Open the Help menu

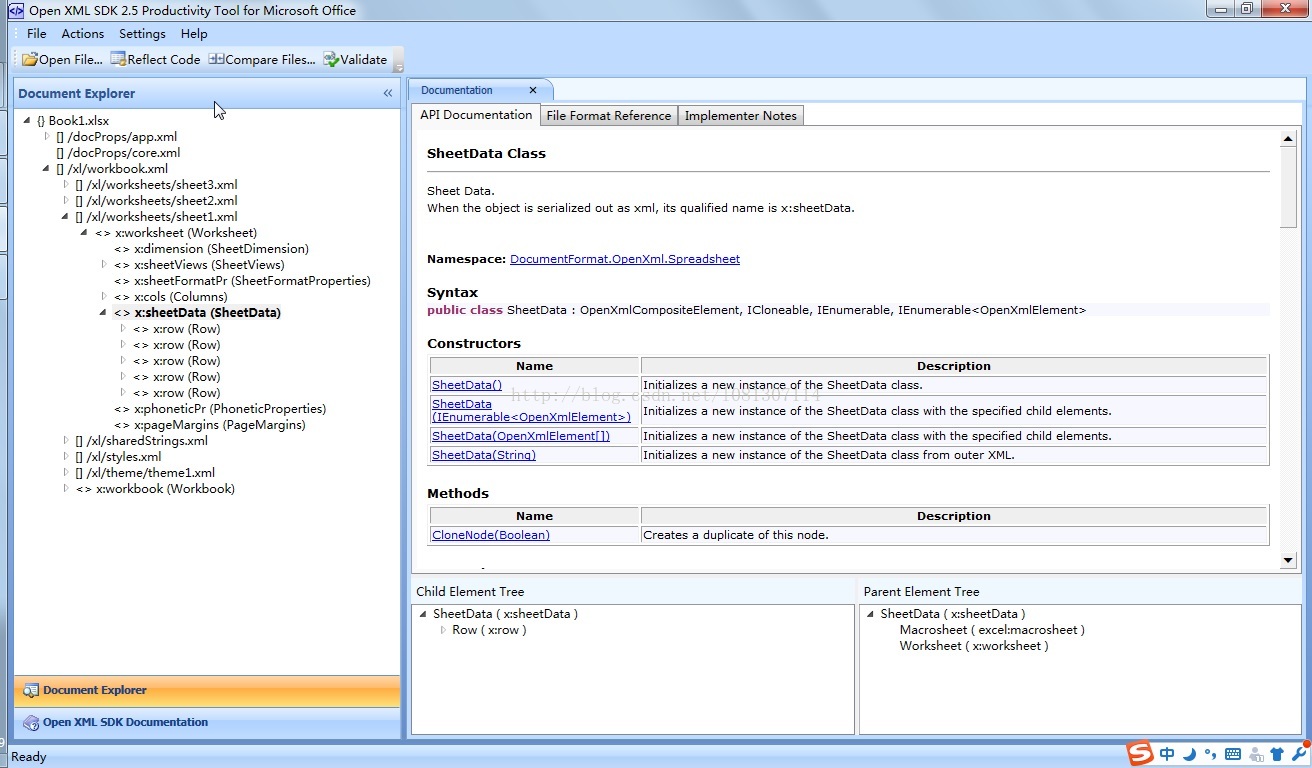click(x=194, y=33)
